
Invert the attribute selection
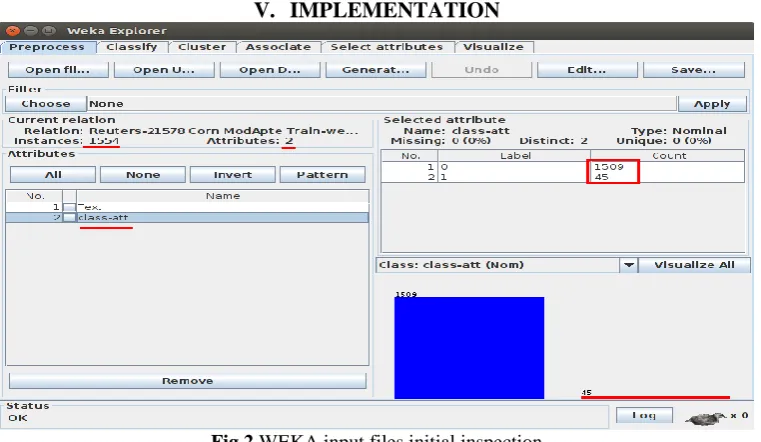[x=232, y=175]
